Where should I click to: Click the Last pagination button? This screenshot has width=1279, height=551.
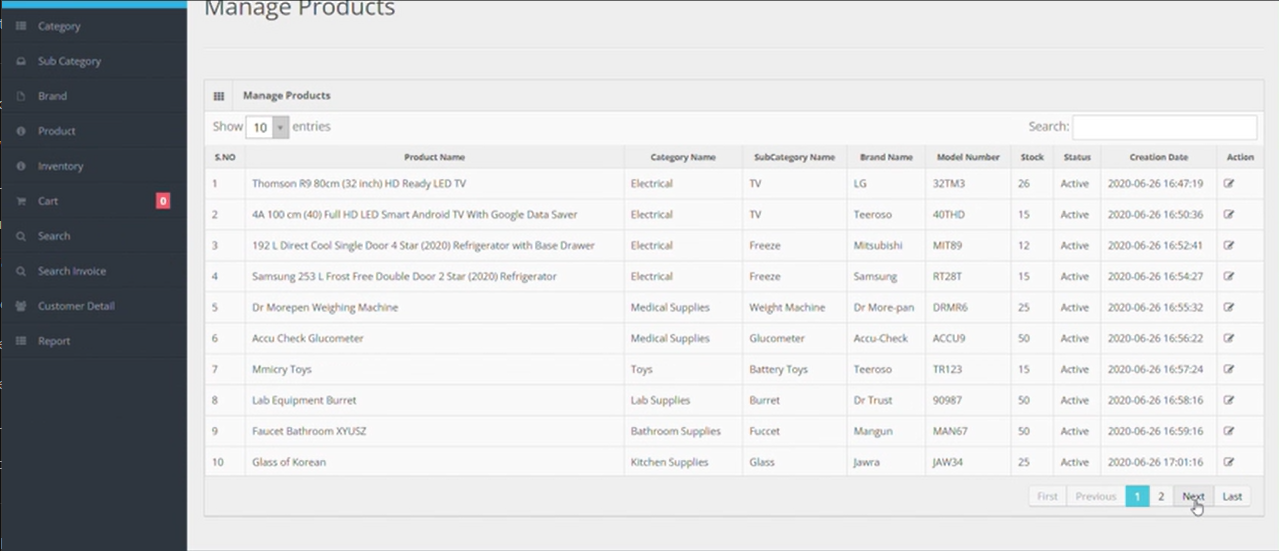click(x=1232, y=496)
